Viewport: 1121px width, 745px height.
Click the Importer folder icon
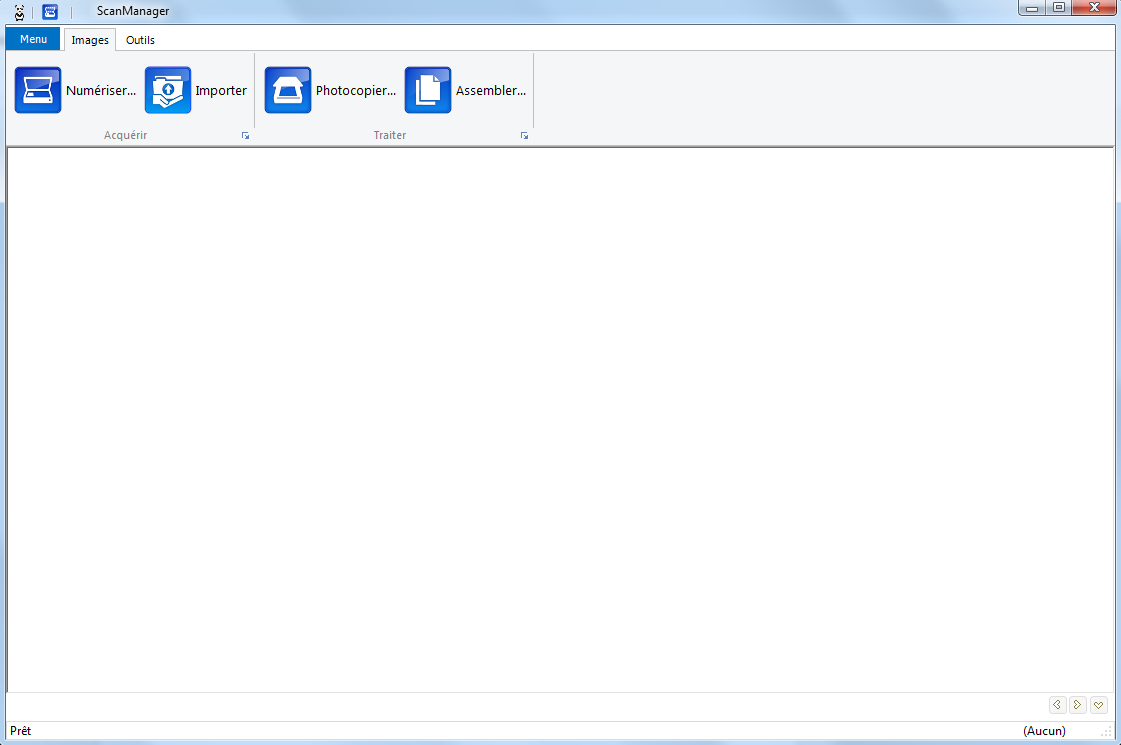(x=167, y=90)
